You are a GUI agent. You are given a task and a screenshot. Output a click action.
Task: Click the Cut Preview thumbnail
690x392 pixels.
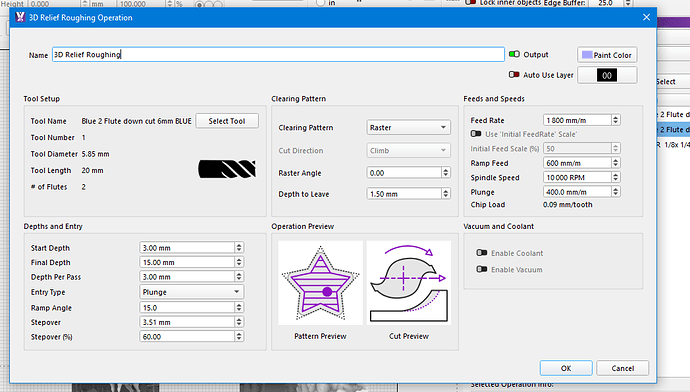409,283
